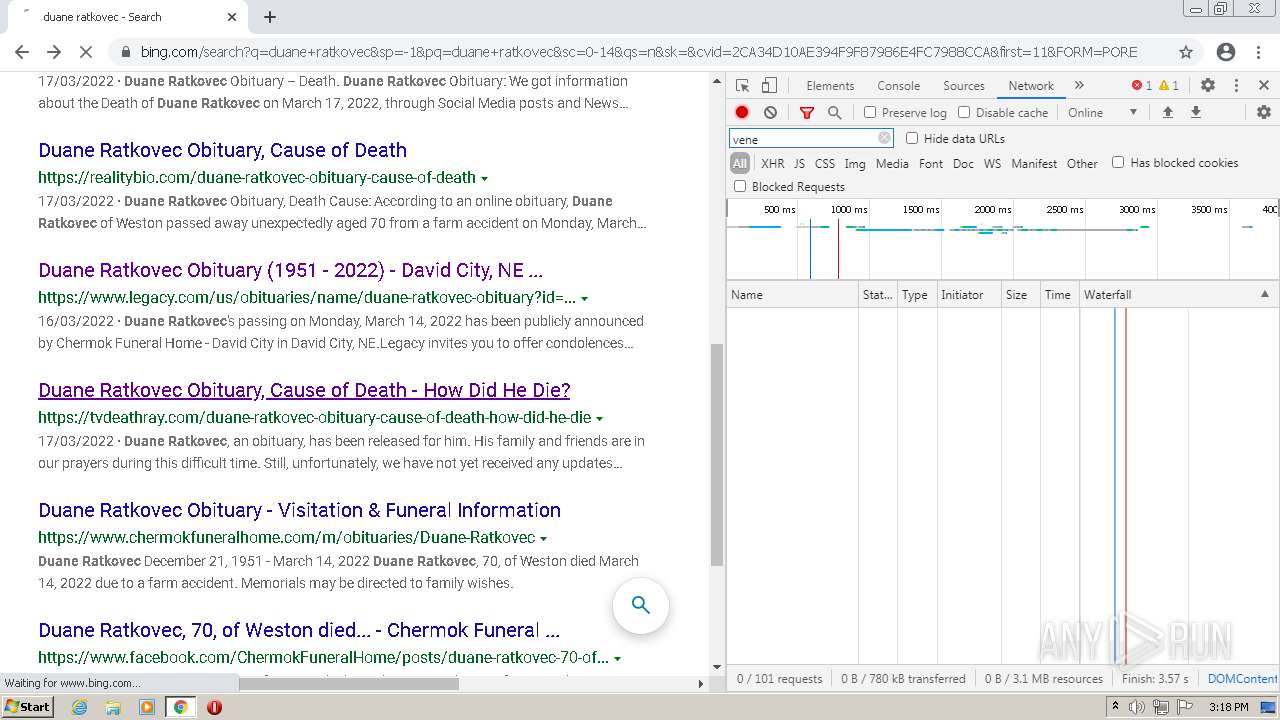Switch to the Elements tab
This screenshot has width=1280, height=720.
tap(830, 86)
